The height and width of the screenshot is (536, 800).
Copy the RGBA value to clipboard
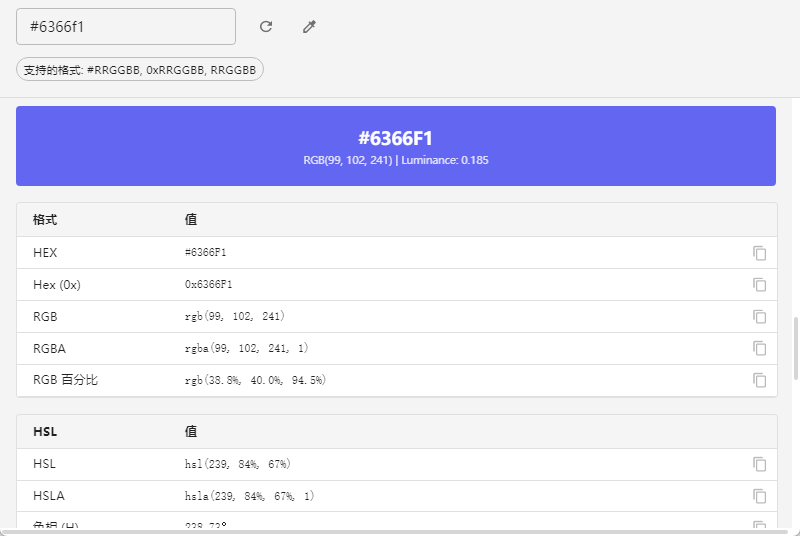click(759, 349)
